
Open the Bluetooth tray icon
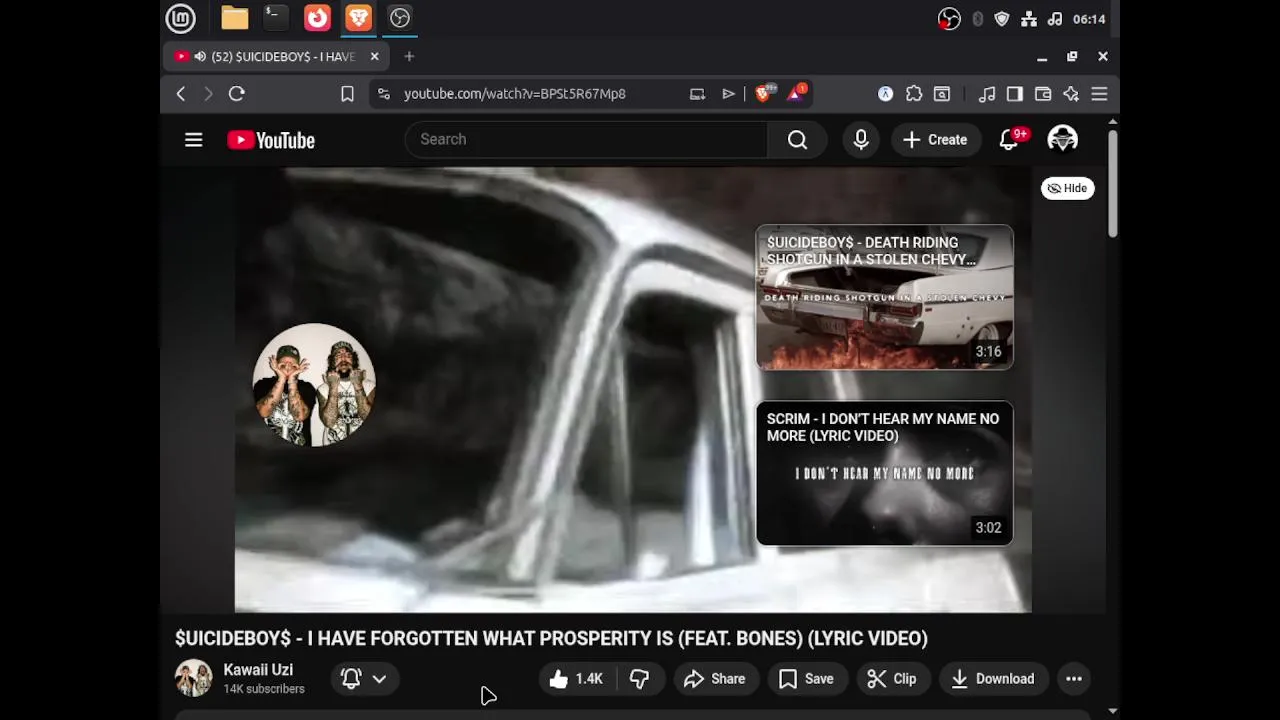[977, 19]
